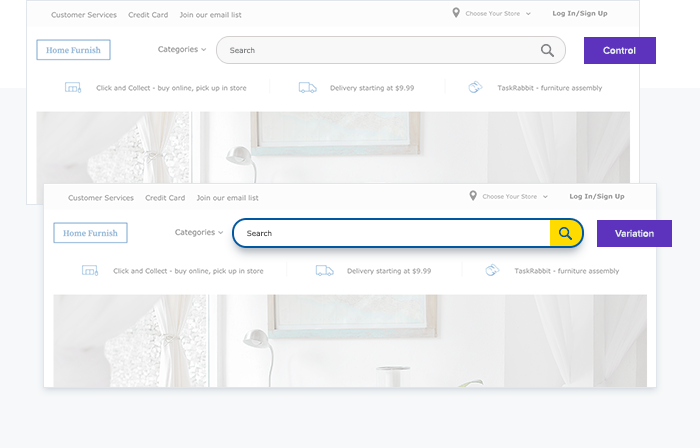Viewport: 700px width, 448px height.
Task: Click the gray magnifier icon in Control search bar
Action: pos(547,50)
